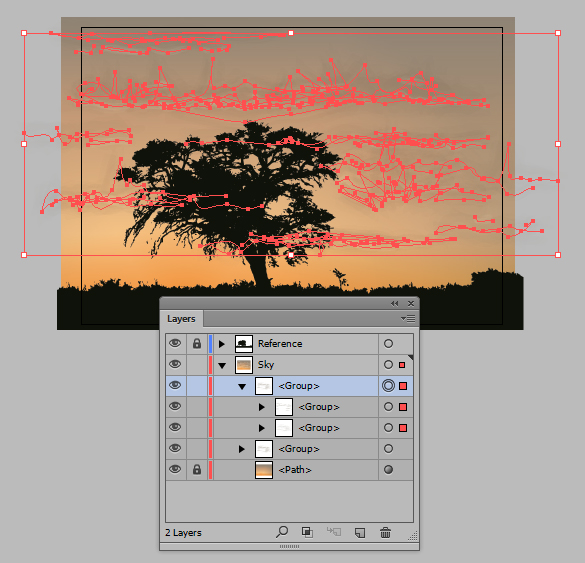Expand the Reference layer contents
This screenshot has width=585, height=563.
point(222,344)
